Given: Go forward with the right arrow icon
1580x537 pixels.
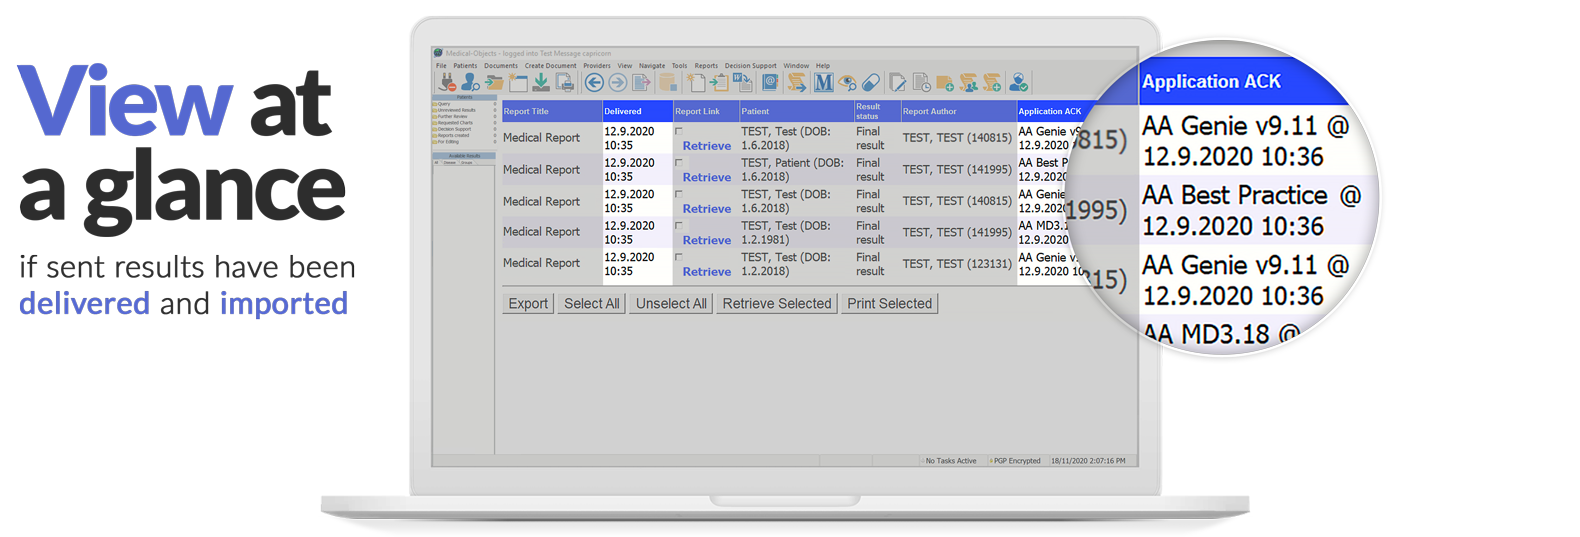Looking at the screenshot, I should 617,82.
